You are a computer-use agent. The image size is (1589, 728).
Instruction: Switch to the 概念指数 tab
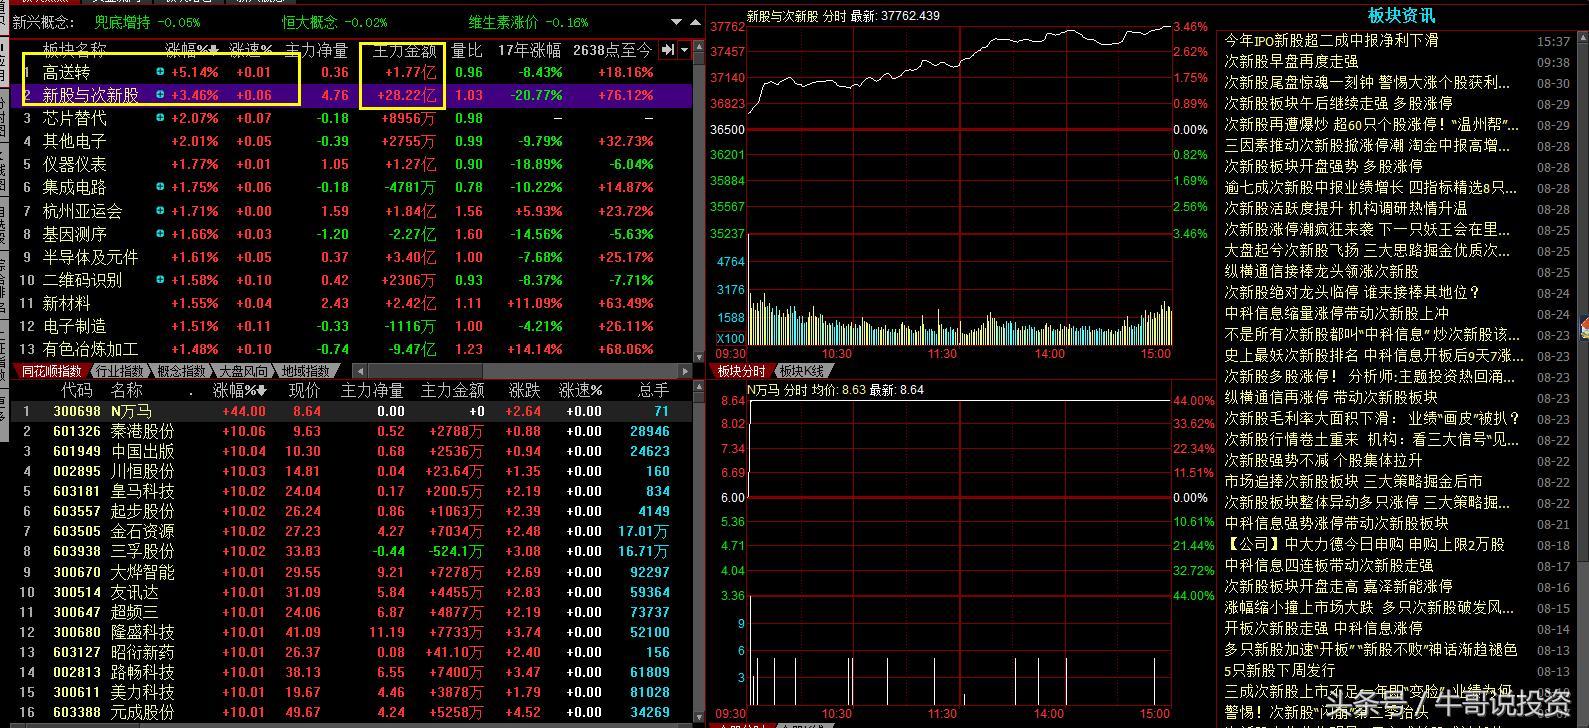tap(182, 371)
